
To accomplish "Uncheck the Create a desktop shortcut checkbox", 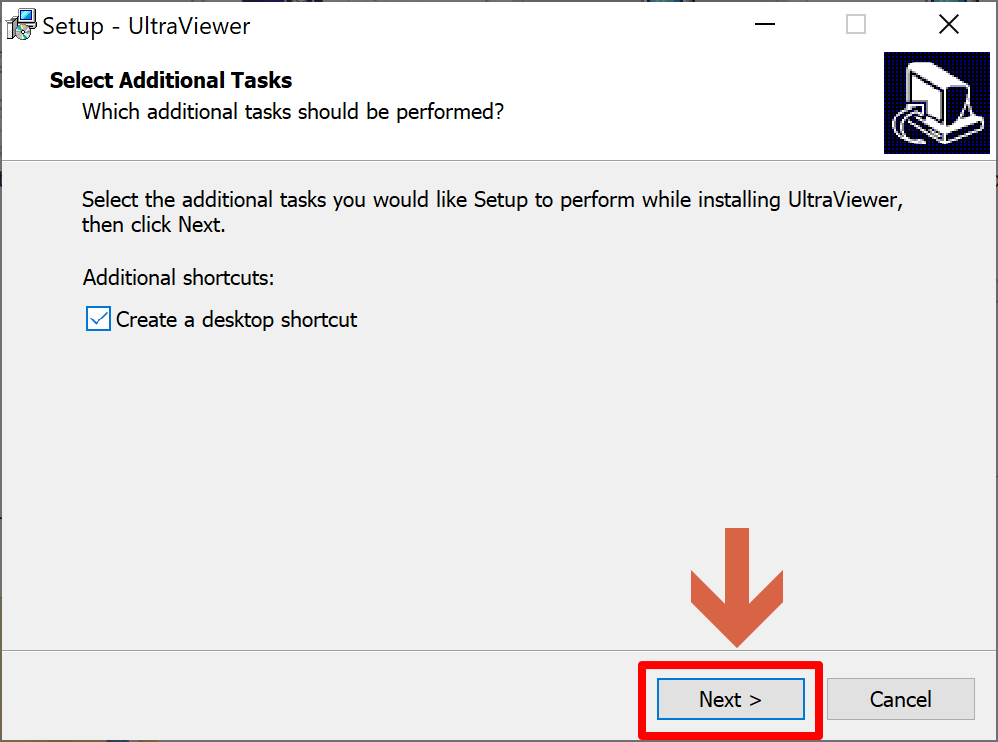I will 98,319.
